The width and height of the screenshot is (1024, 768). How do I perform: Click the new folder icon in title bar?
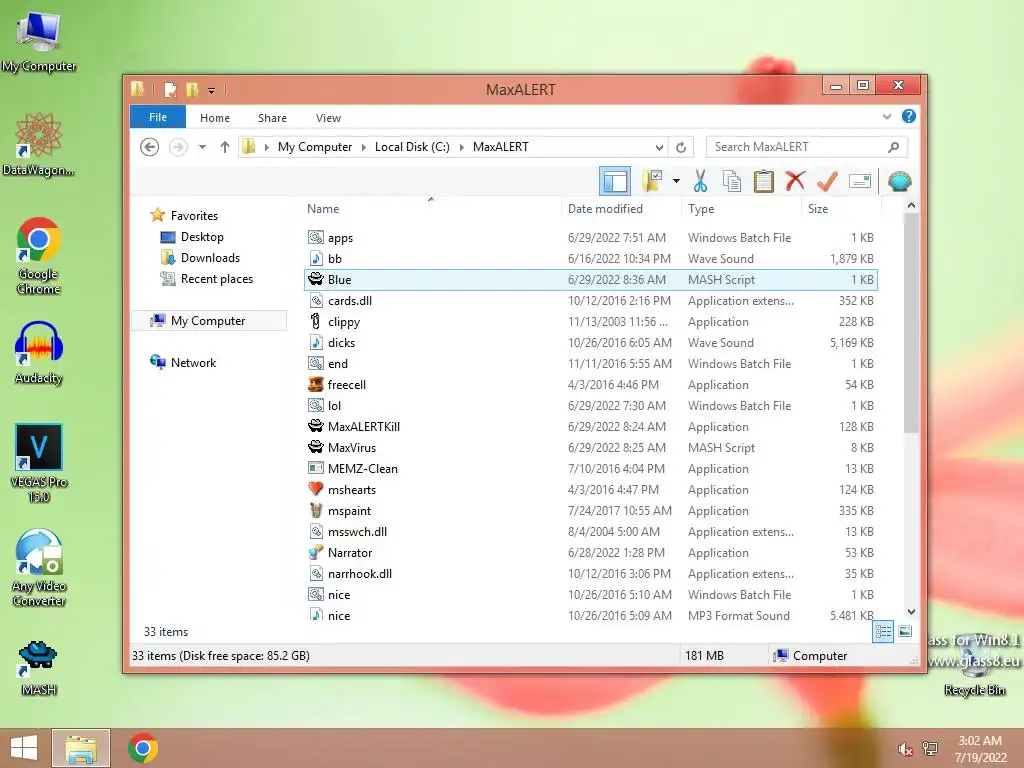[x=192, y=89]
